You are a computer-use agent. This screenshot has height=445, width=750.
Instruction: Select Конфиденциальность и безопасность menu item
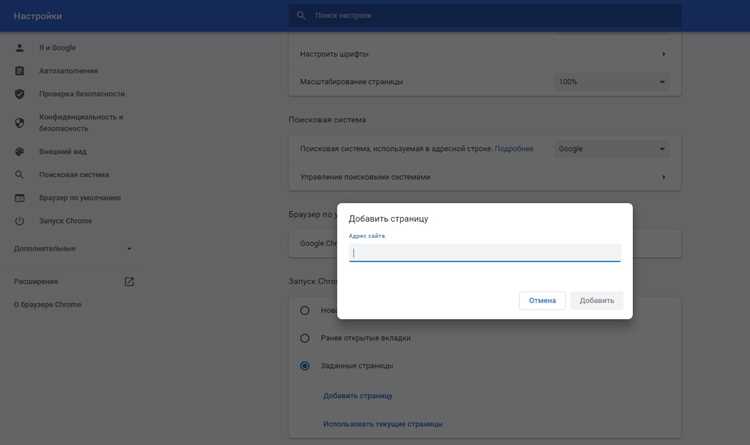(81, 122)
